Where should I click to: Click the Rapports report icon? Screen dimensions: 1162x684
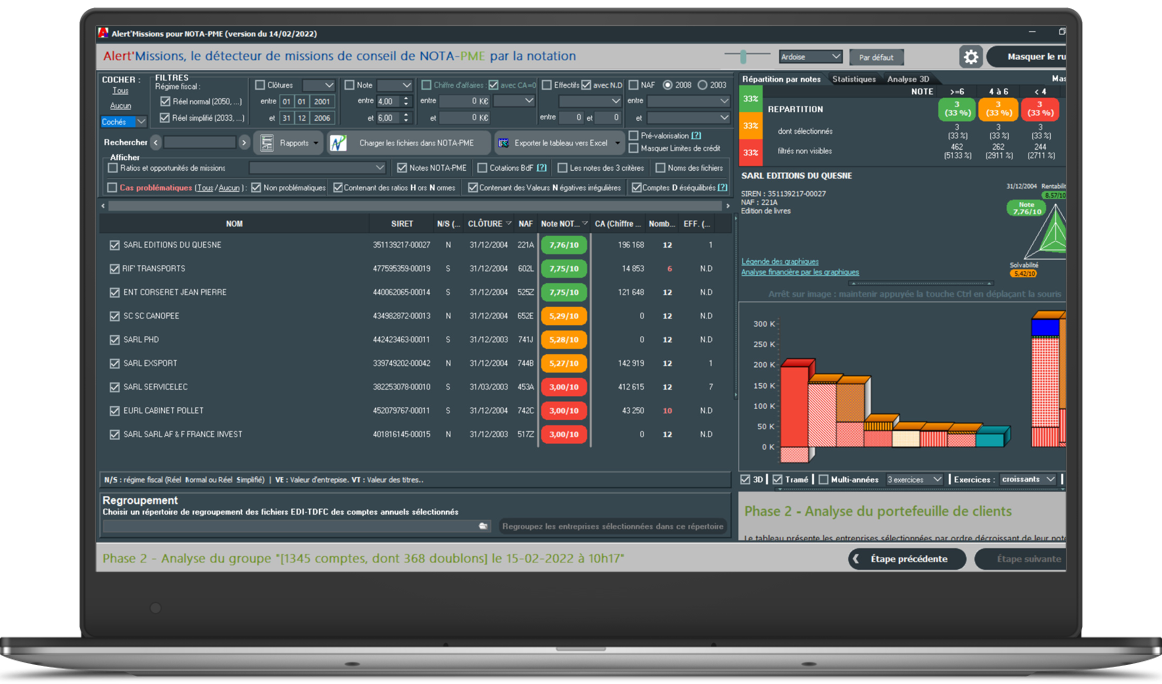point(267,143)
